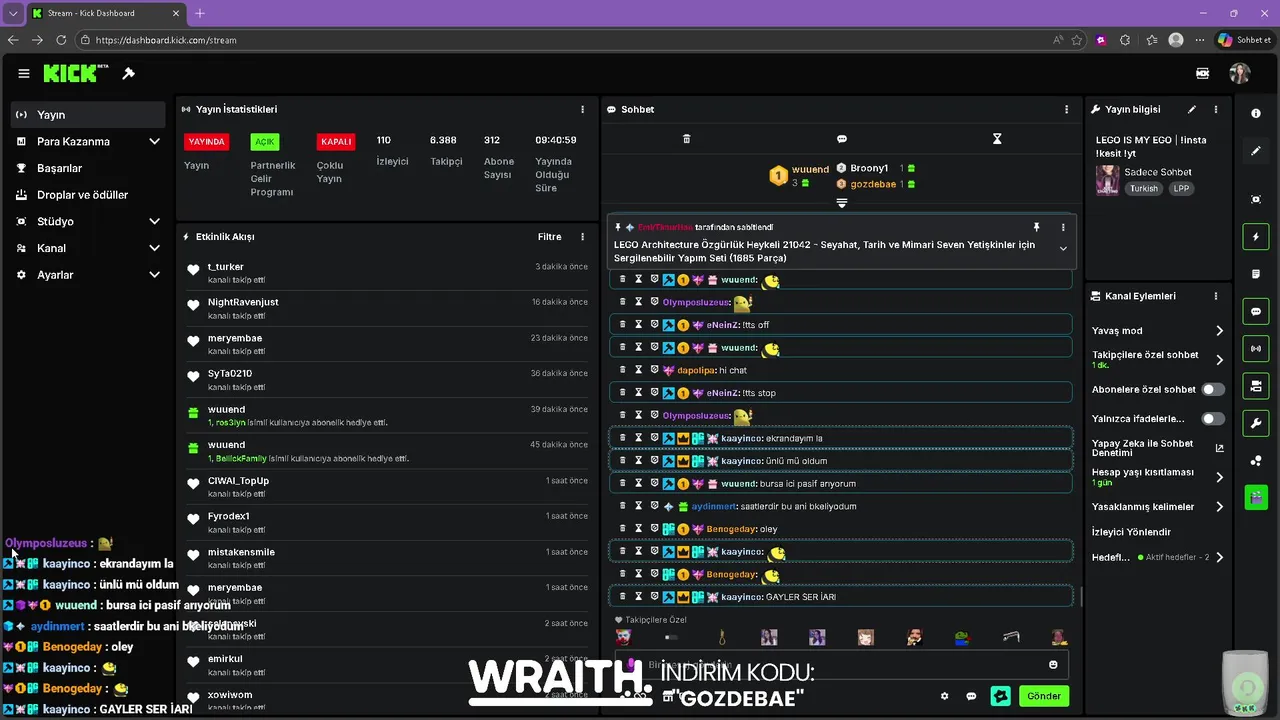This screenshot has width=1280, height=720.
Task: Click the Sadece Sohbet category thumbnail
Action: click(x=1107, y=179)
